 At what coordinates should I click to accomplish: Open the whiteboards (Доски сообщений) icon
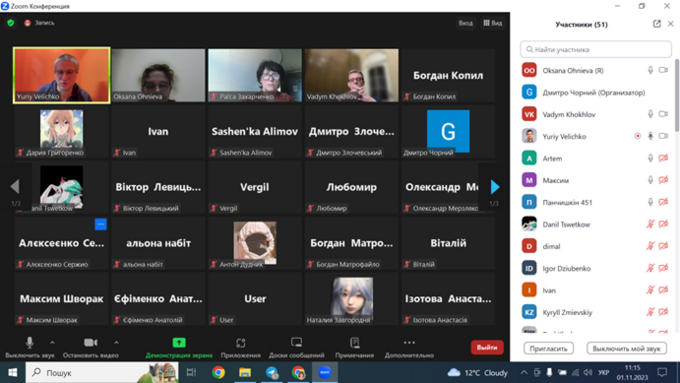(x=296, y=343)
